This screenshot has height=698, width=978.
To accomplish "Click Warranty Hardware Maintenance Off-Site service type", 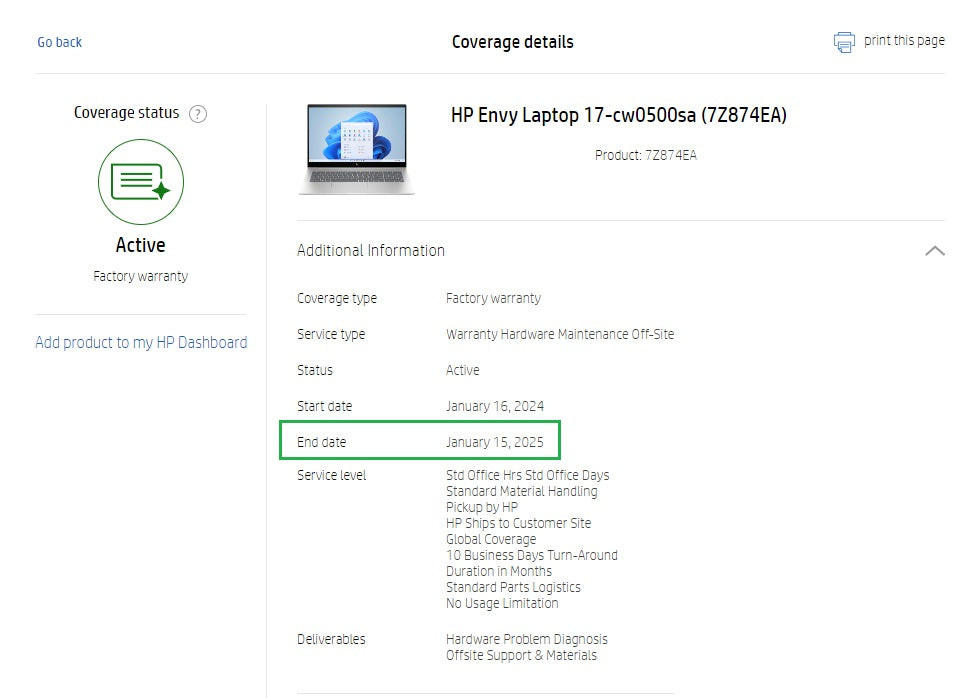I will point(560,335).
